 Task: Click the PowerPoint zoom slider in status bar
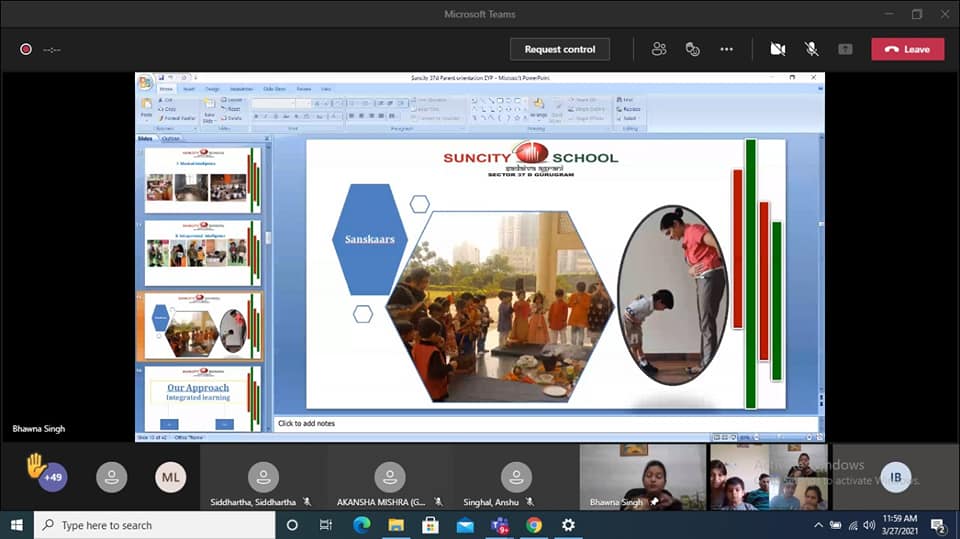[782, 437]
